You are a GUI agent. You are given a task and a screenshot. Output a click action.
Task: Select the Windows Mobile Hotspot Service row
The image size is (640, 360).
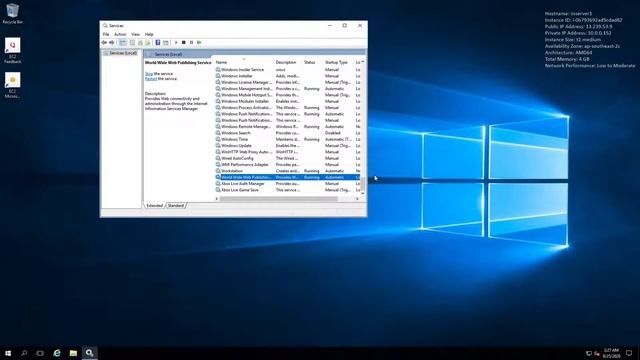(287, 95)
